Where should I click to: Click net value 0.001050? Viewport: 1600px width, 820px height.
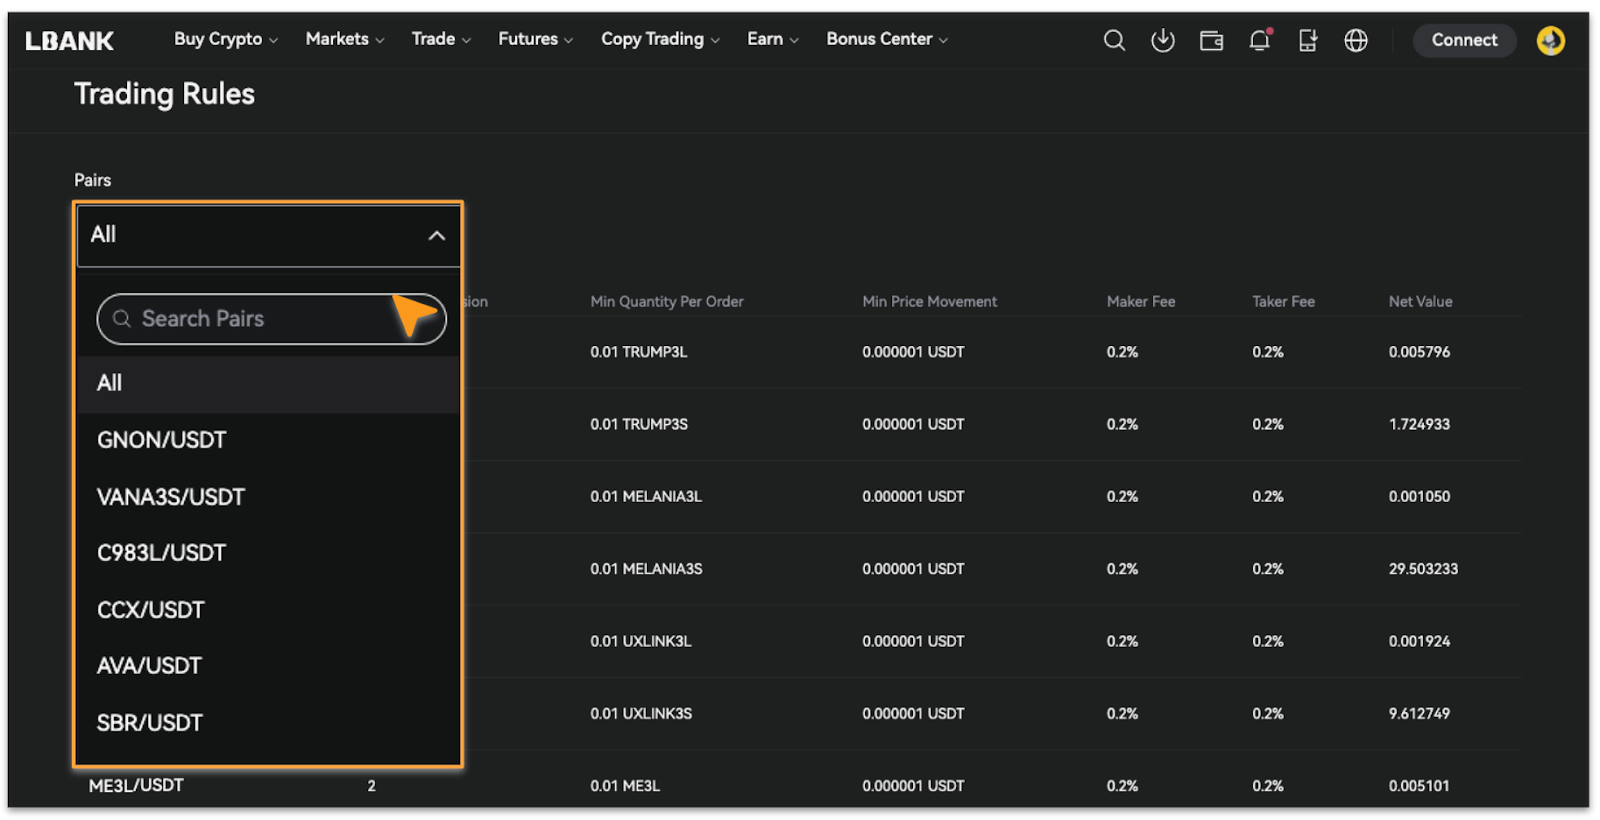point(1419,497)
